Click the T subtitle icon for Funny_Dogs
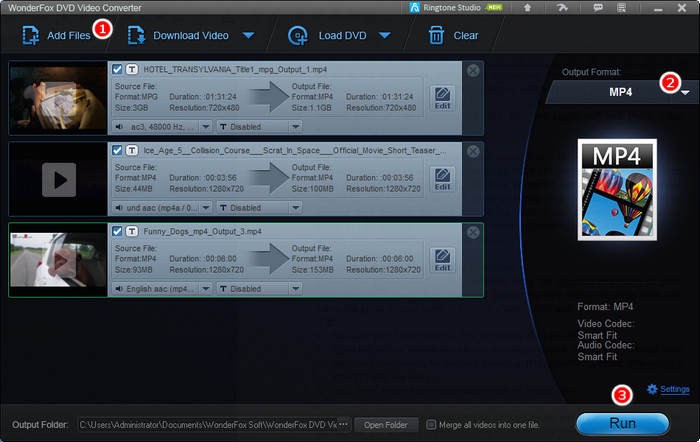Image resolution: width=700 pixels, height=442 pixels. tap(132, 231)
